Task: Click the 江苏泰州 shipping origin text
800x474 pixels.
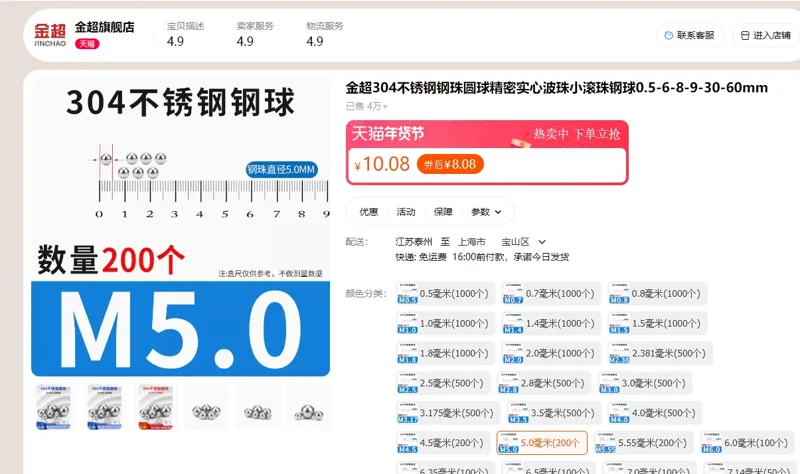Action: 414,242
